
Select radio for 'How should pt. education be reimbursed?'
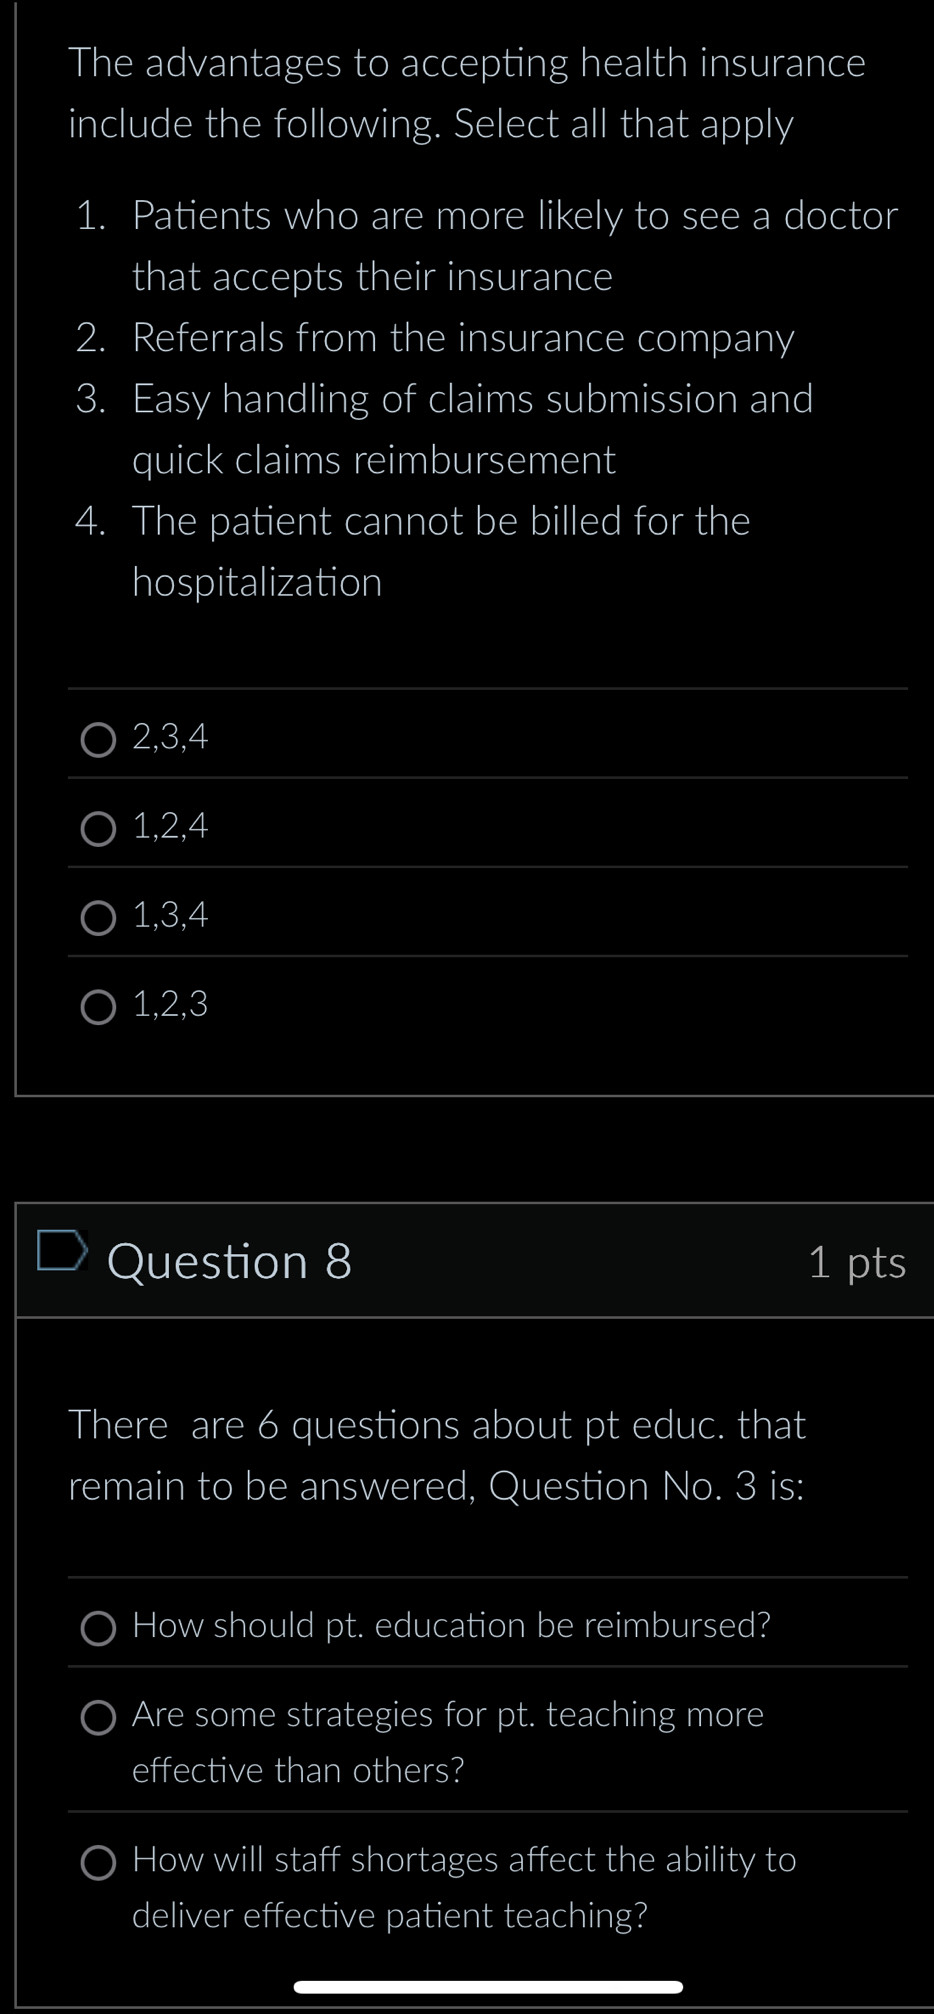[98, 1628]
